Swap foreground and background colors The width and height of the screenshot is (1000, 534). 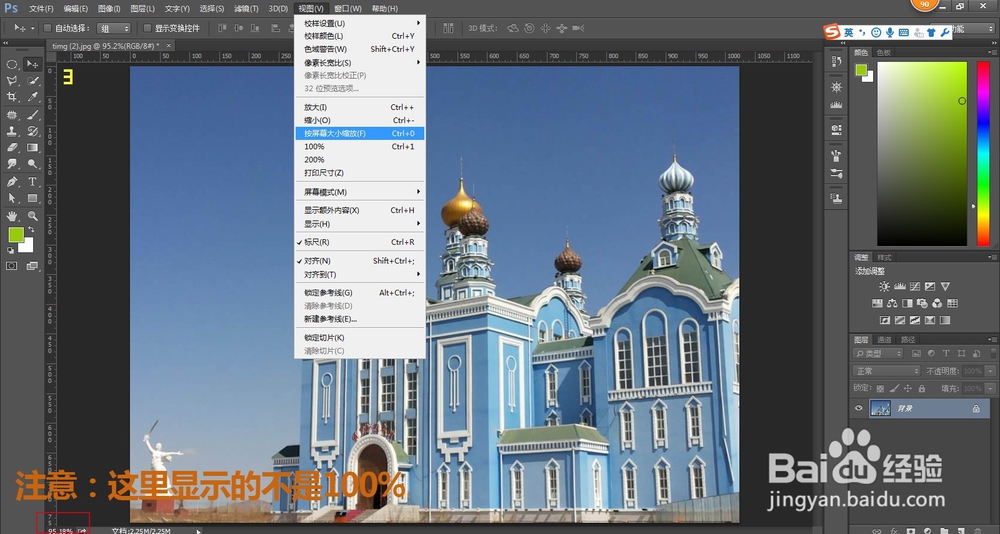click(31, 230)
